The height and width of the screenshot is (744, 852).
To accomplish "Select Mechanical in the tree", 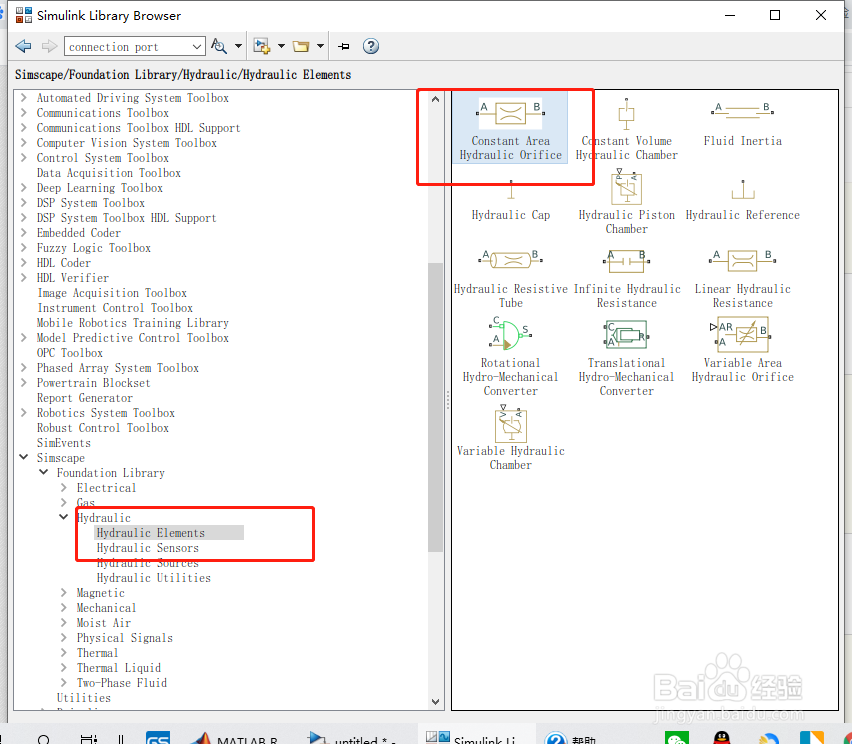I will click(106, 608).
